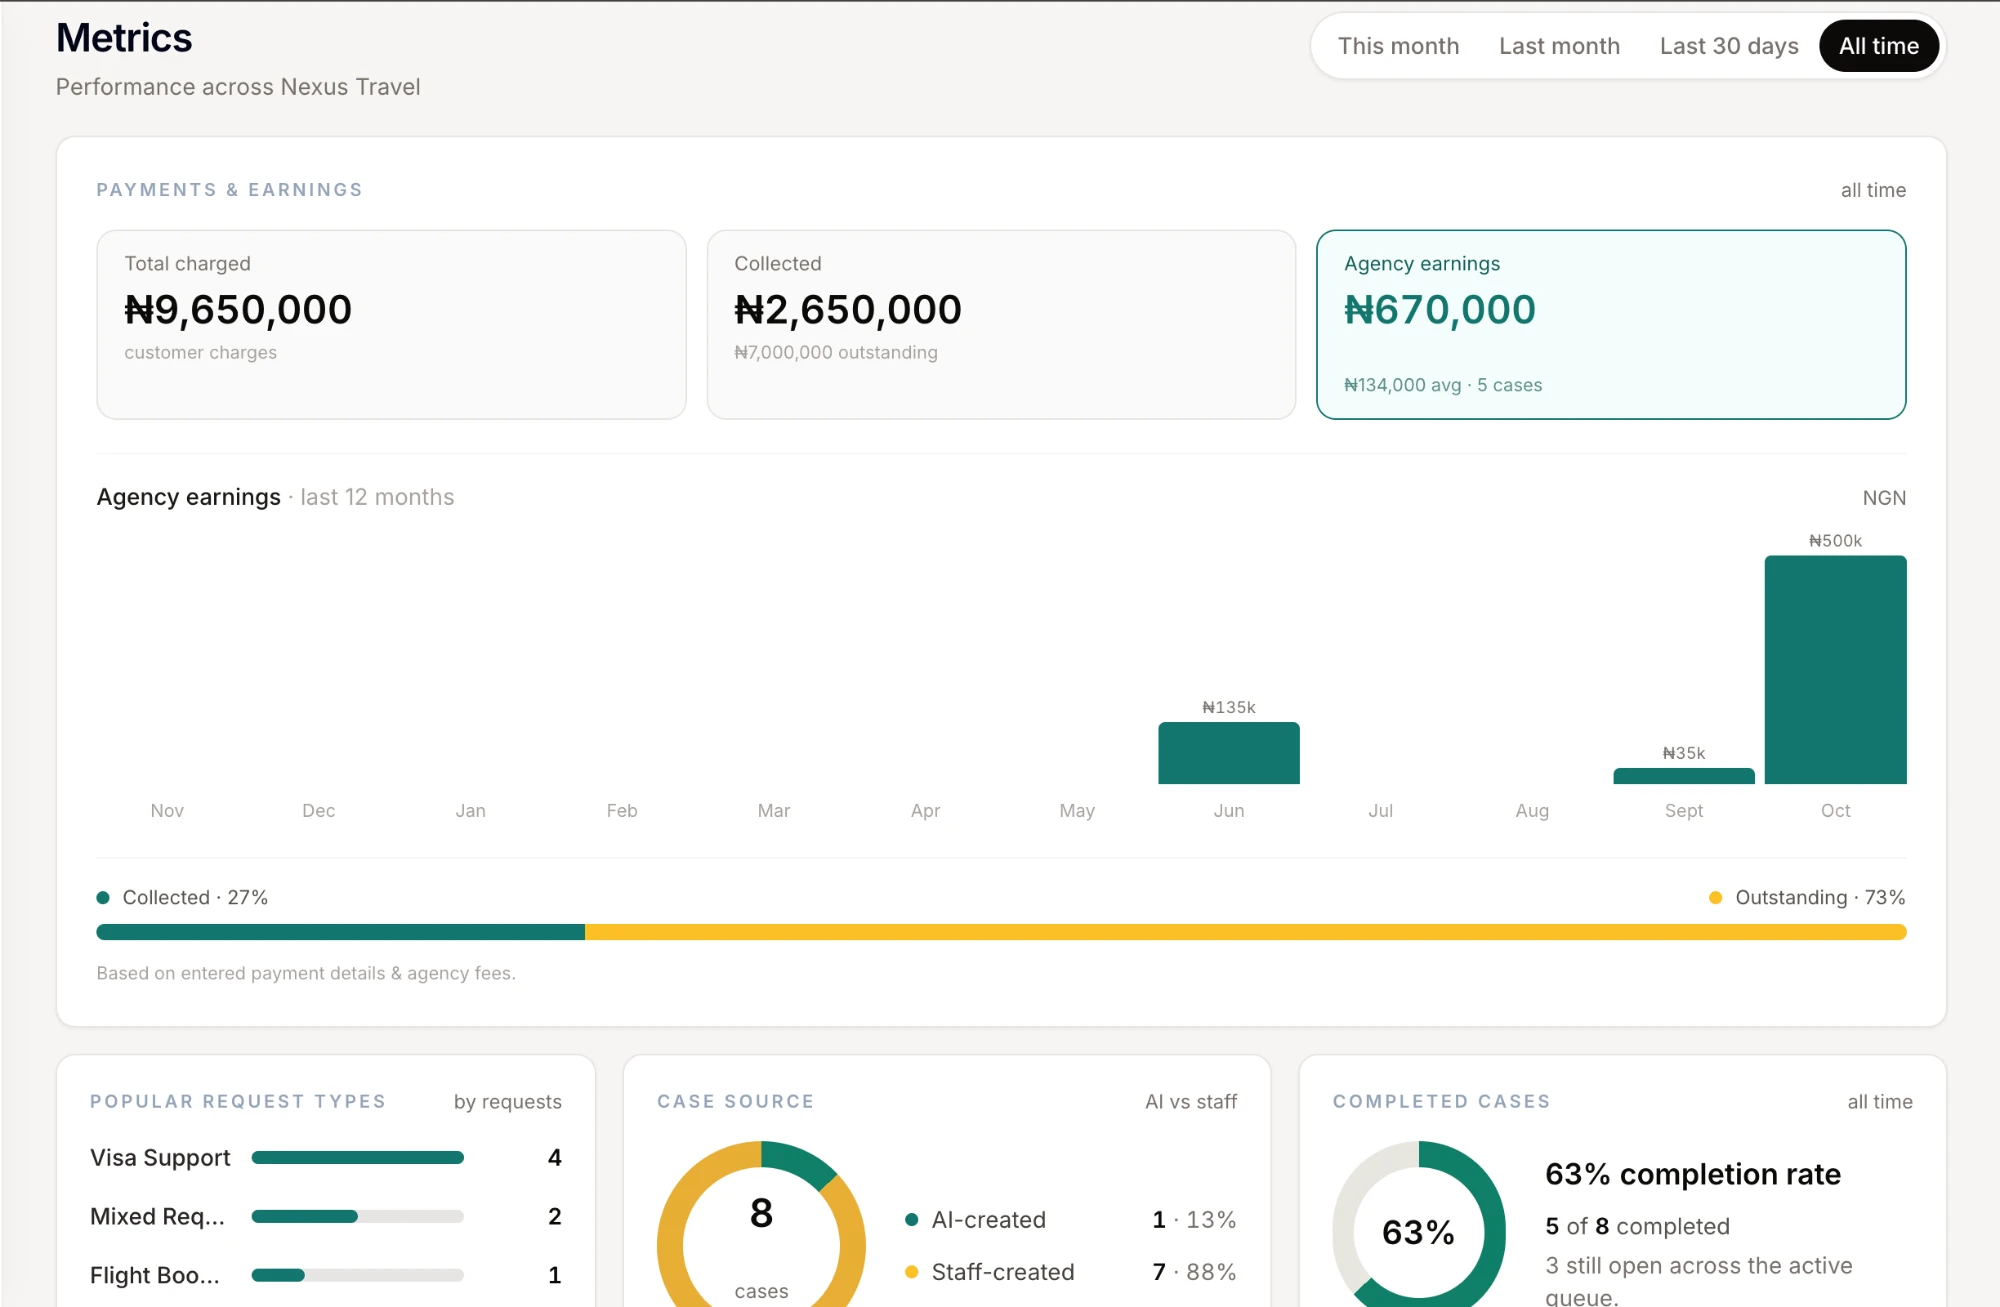The image size is (2000, 1307).
Task: Click 'Based on entered payment details' note
Action: 306,973
